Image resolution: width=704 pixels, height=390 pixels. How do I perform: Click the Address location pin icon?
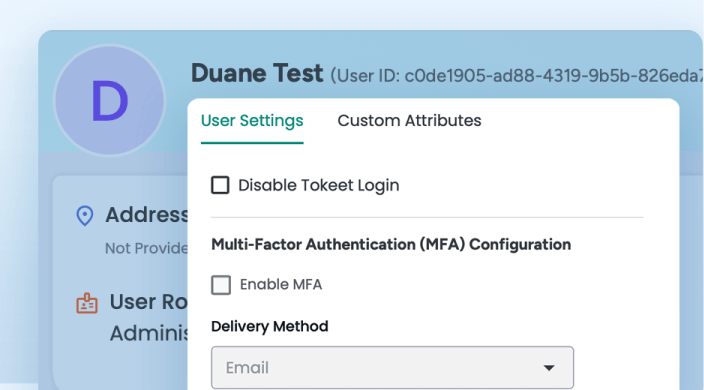[85, 216]
